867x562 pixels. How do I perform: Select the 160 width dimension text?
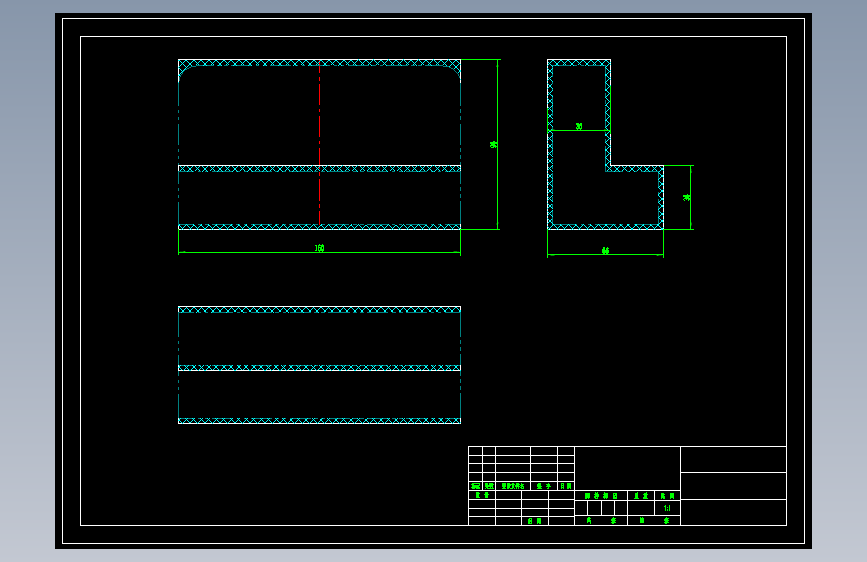pos(319,248)
